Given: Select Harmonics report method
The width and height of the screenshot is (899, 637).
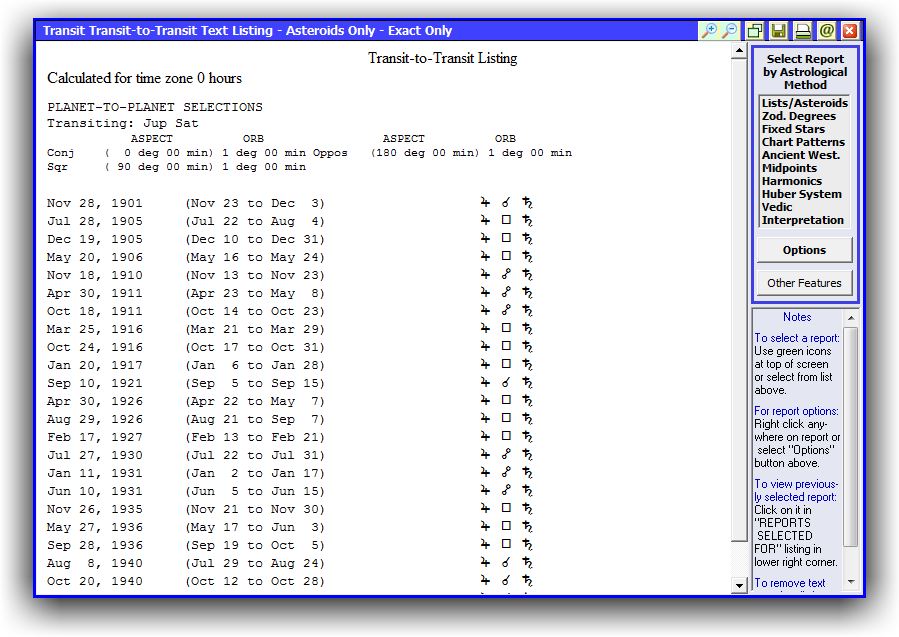Looking at the screenshot, I should click(792, 181).
